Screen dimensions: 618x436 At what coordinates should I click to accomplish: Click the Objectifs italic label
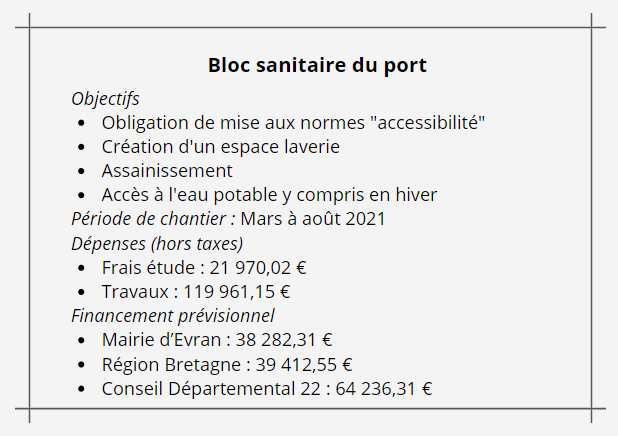point(105,99)
